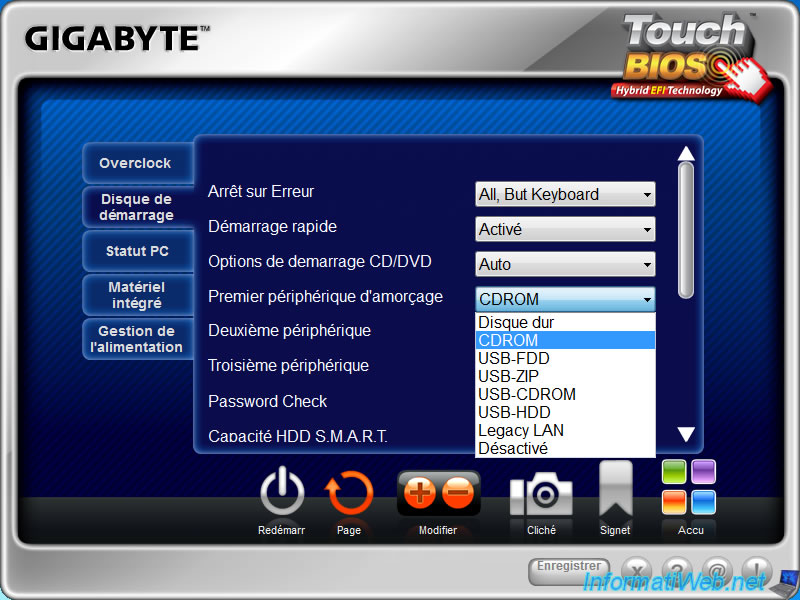The width and height of the screenshot is (800, 600).
Task: Open the Overclock tab
Action: [136, 163]
